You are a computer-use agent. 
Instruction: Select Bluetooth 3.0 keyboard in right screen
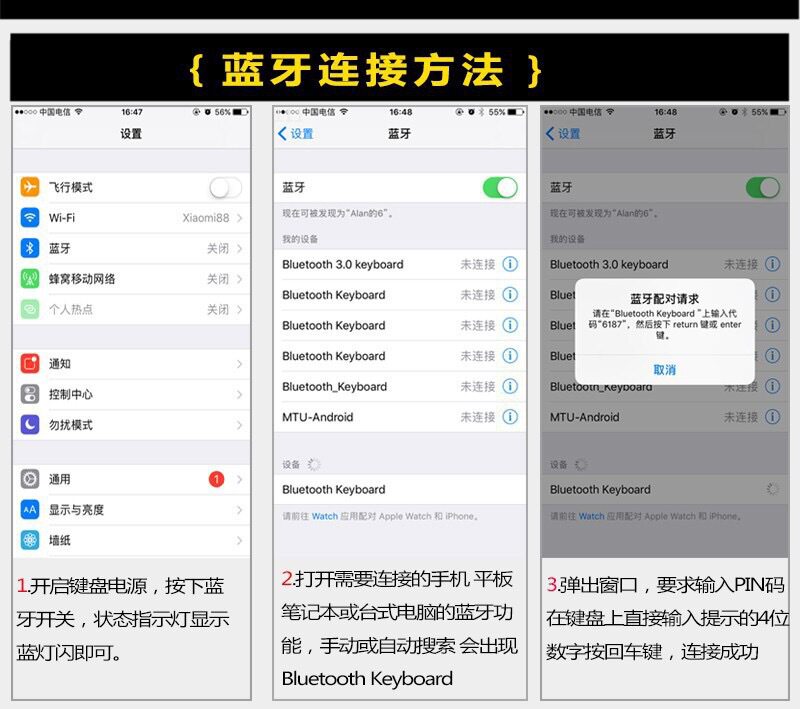click(x=665, y=264)
